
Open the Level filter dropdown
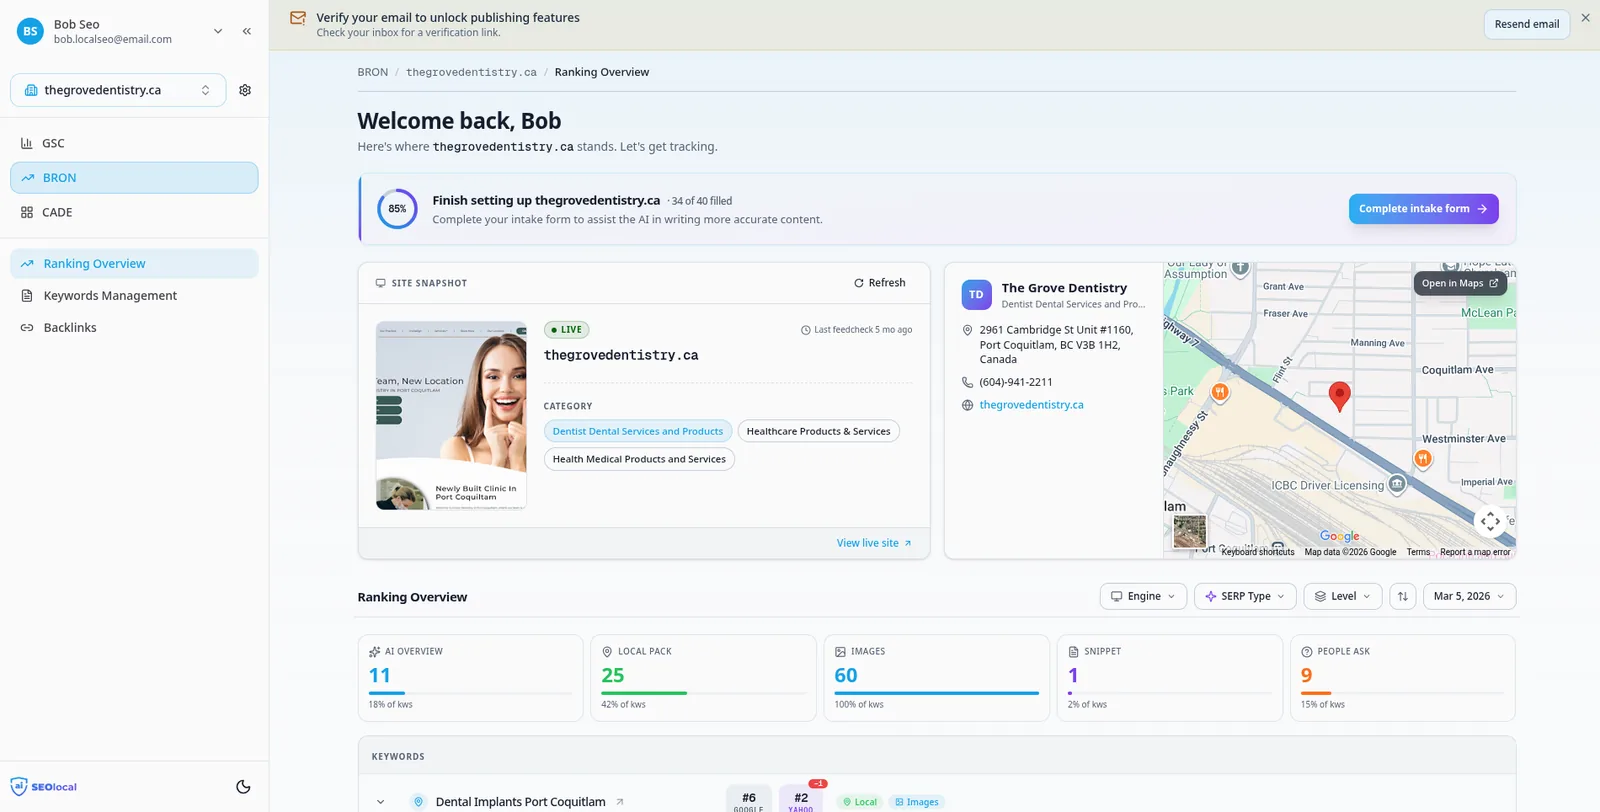pyautogui.click(x=1343, y=596)
